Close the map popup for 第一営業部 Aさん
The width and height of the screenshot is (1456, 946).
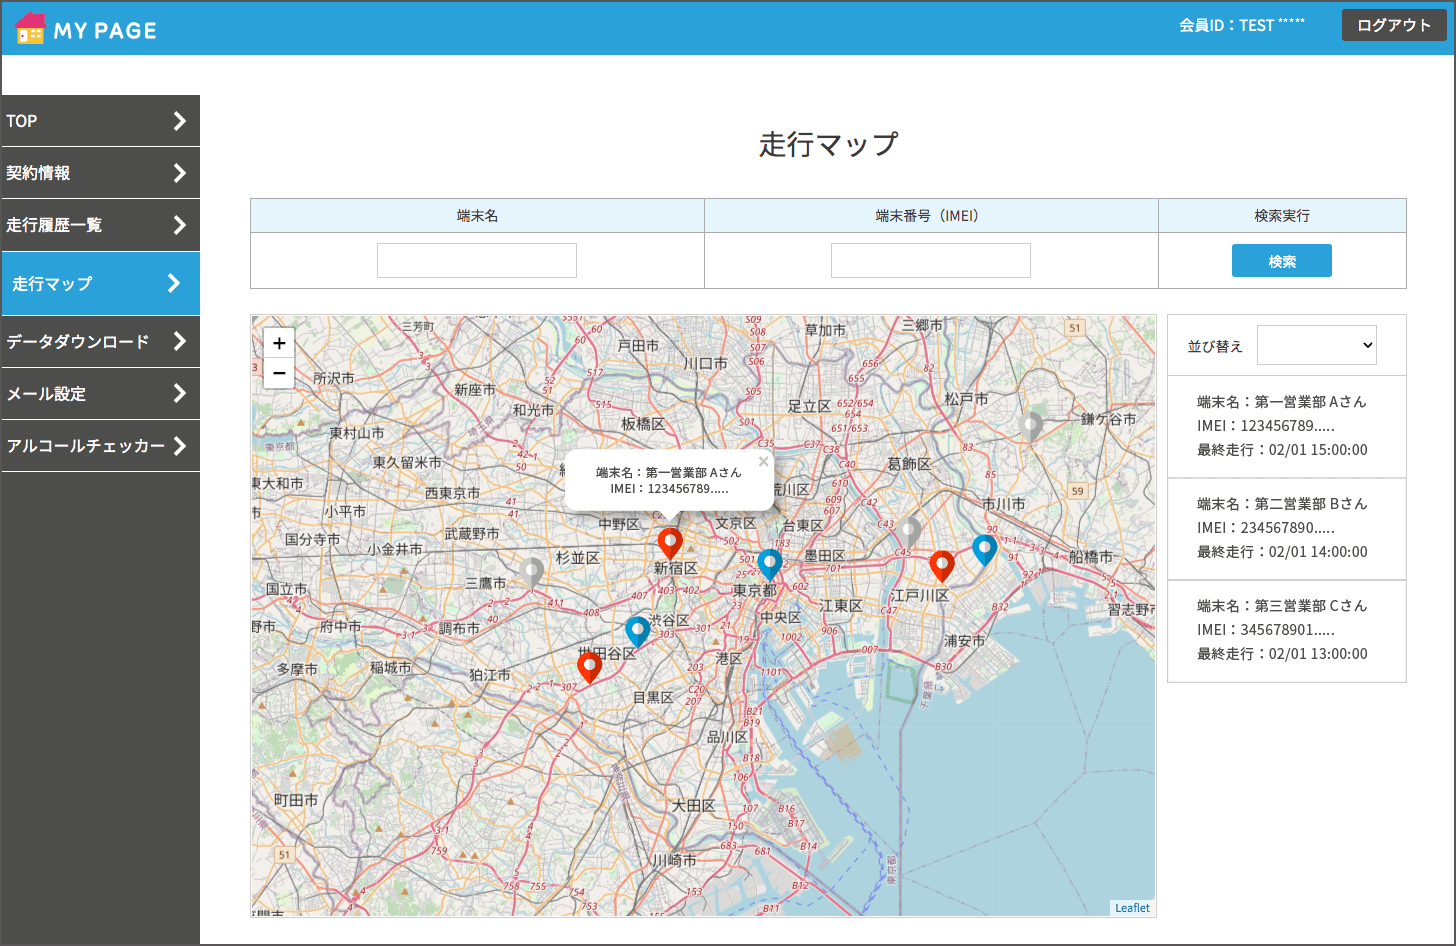tap(763, 462)
